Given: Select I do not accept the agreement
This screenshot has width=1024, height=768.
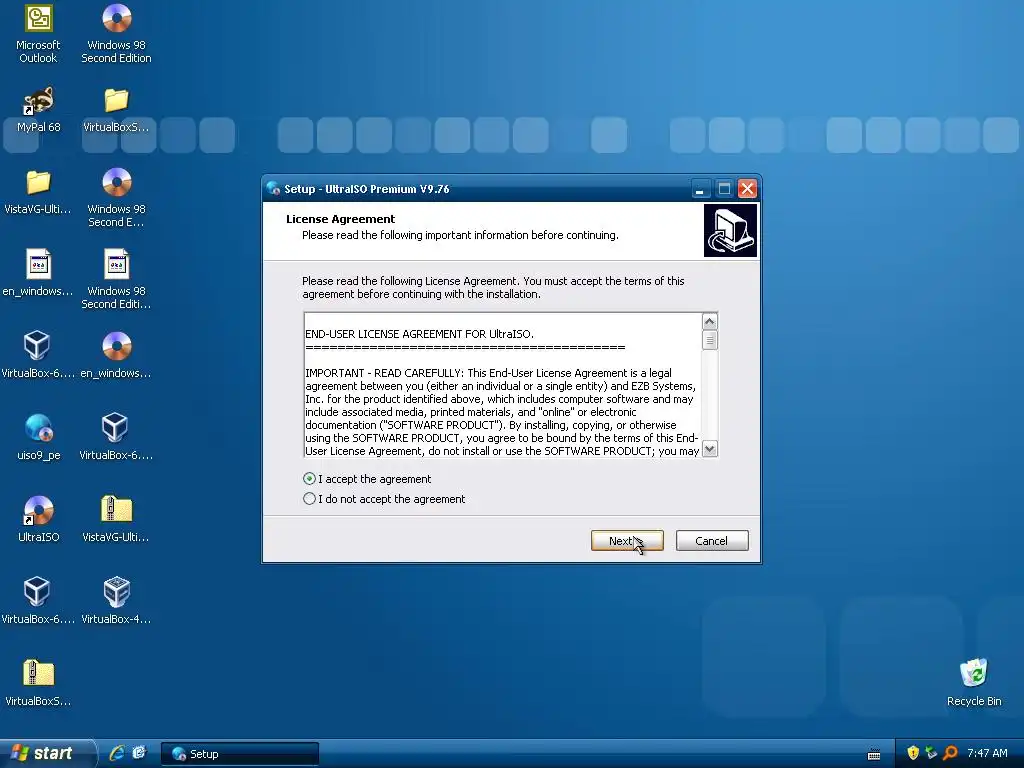Looking at the screenshot, I should pyautogui.click(x=384, y=499).
